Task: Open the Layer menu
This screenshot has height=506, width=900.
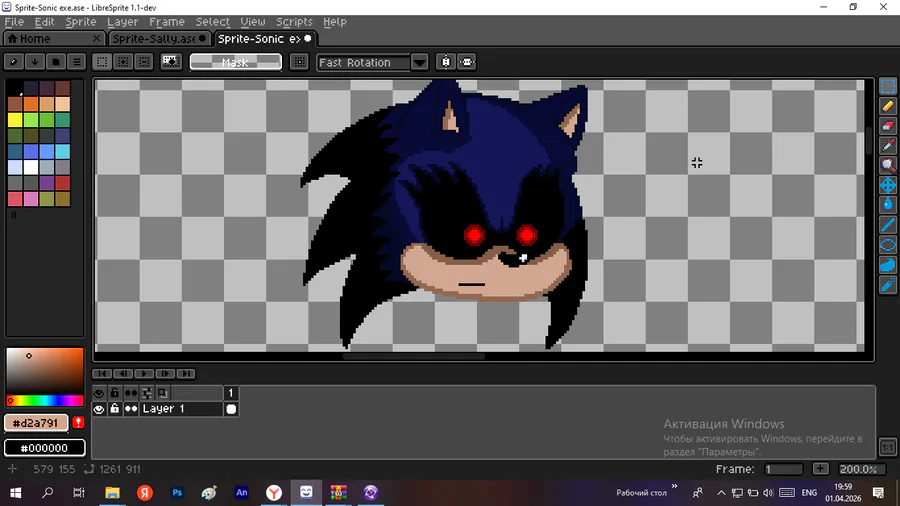Action: coord(122,22)
